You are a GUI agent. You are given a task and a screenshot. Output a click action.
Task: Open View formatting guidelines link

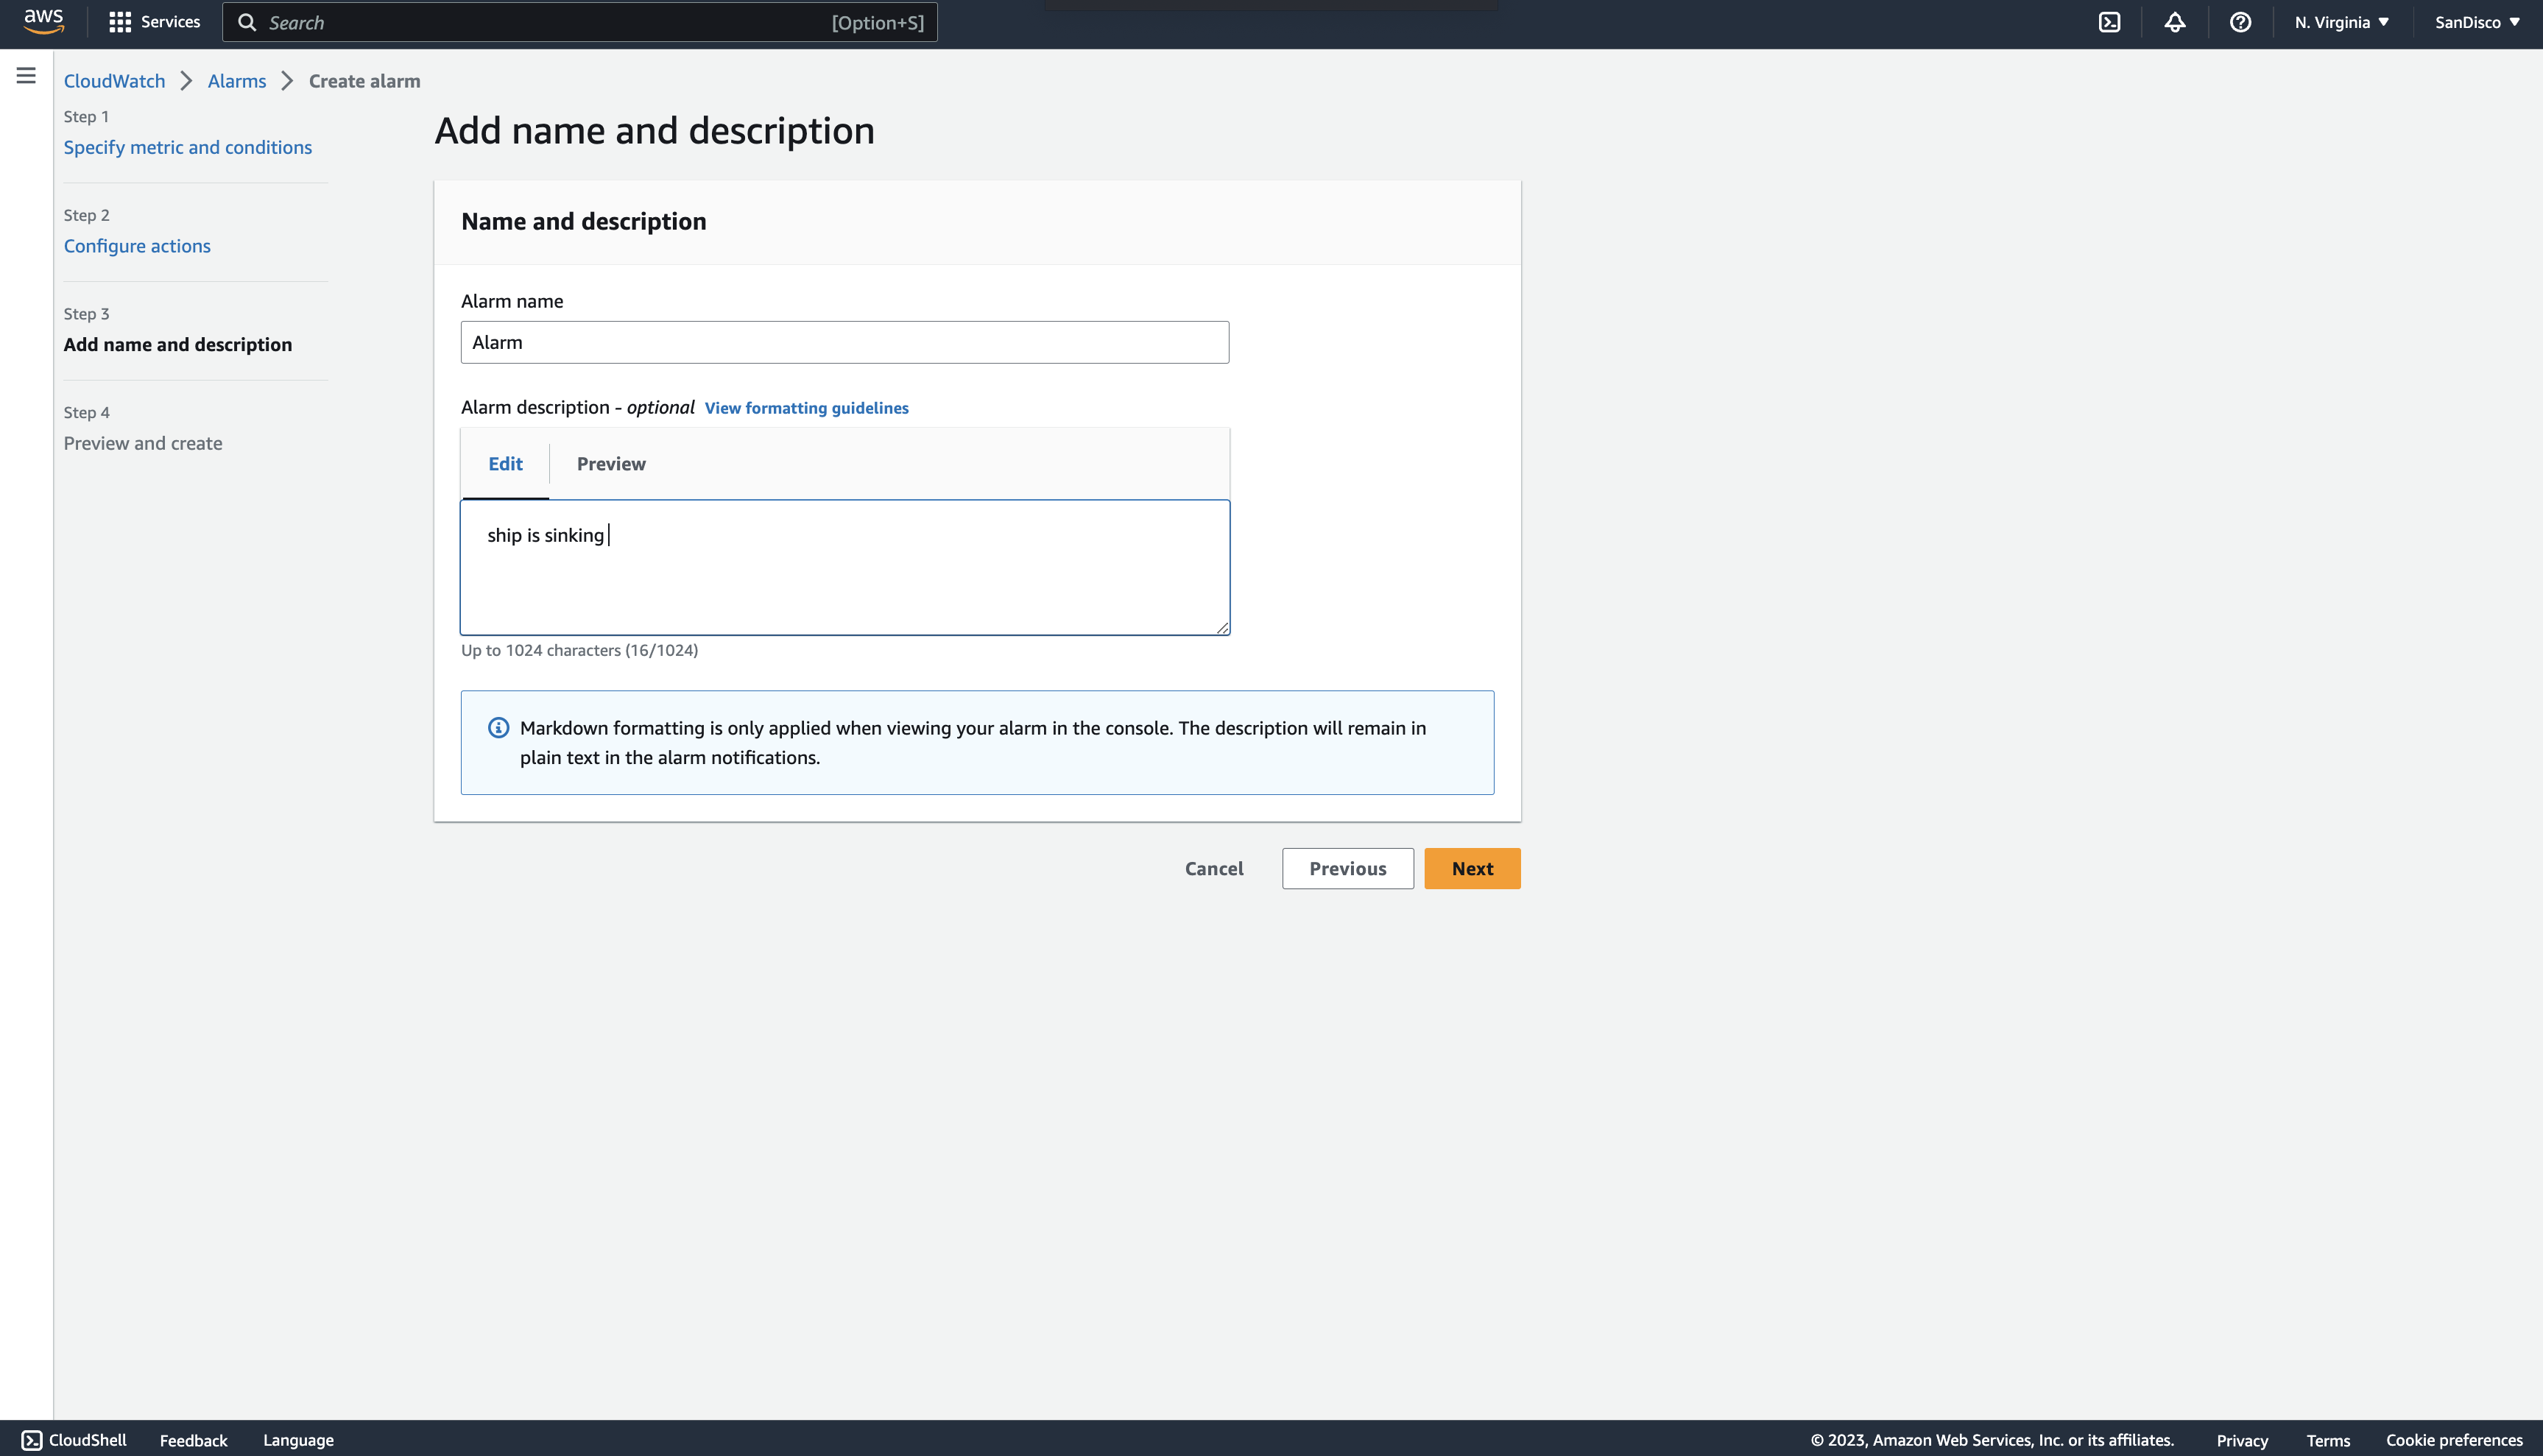(x=806, y=408)
